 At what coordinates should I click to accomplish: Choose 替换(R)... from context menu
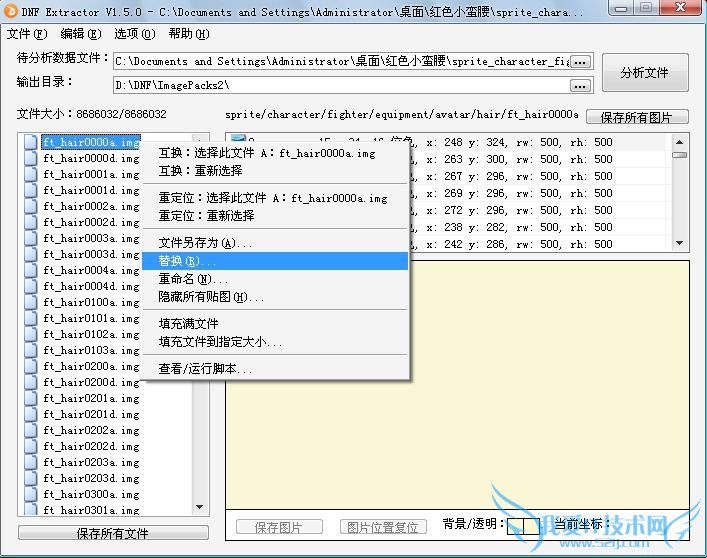pyautogui.click(x=275, y=261)
